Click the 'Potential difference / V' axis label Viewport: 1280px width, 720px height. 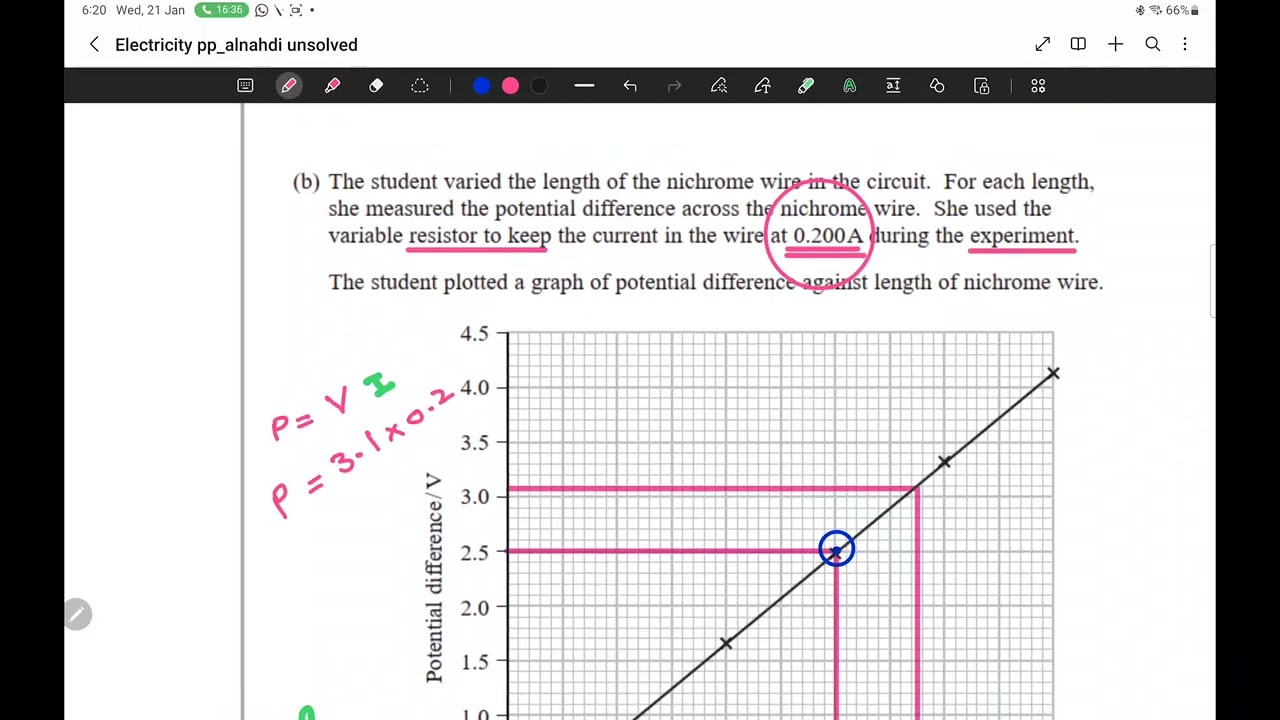pyautogui.click(x=434, y=577)
